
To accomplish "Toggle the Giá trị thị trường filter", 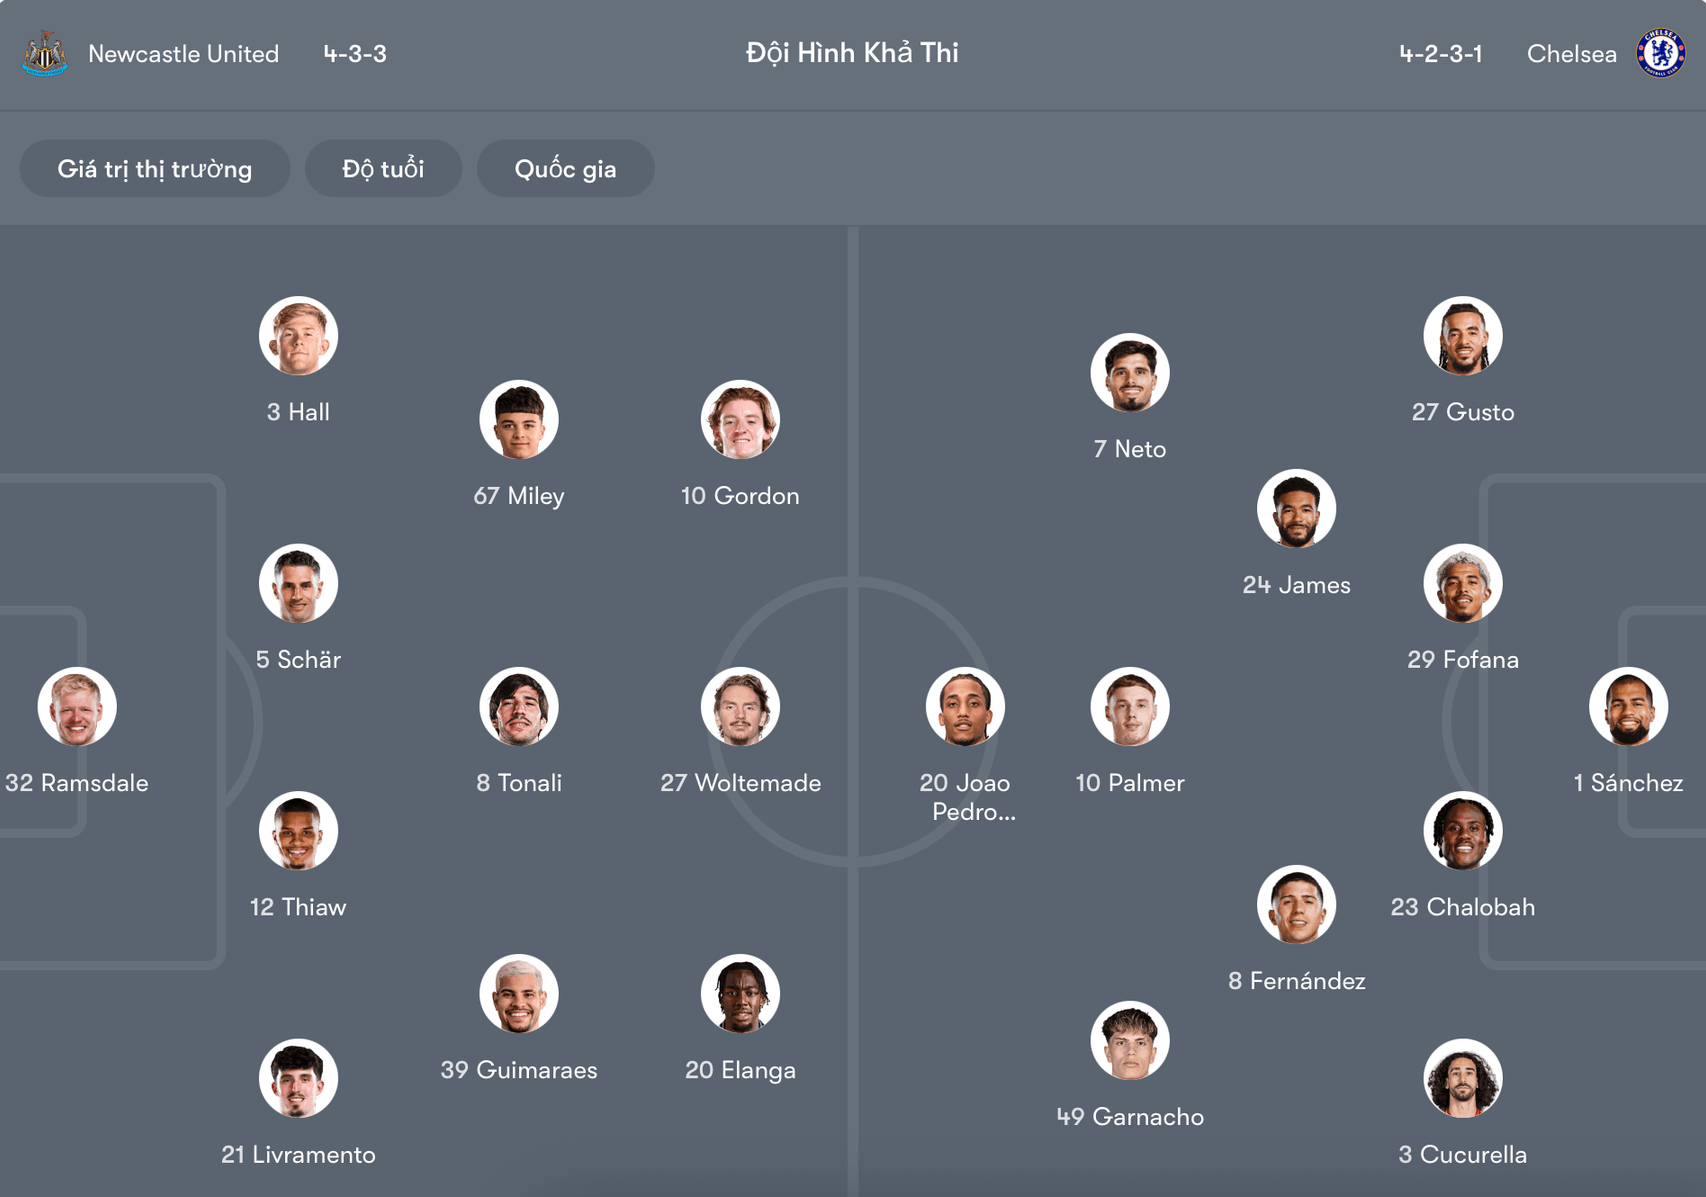I will [x=155, y=168].
